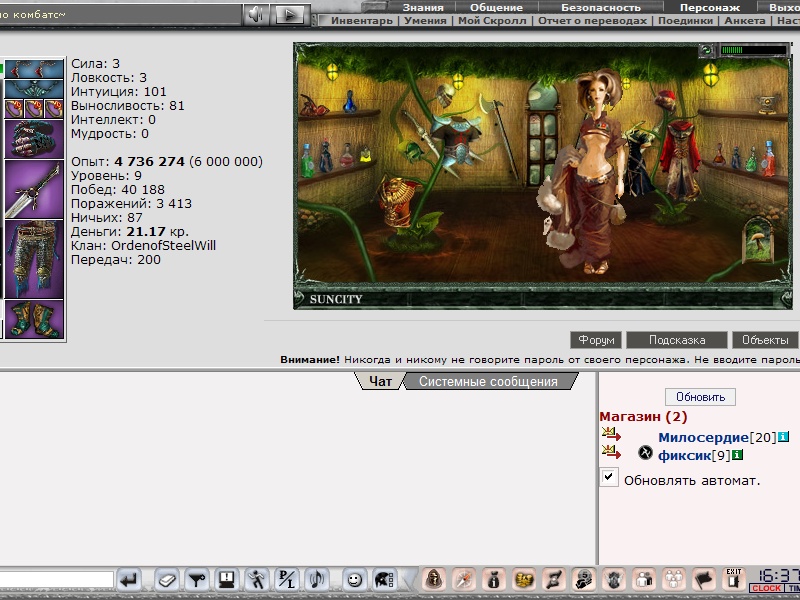Switch to the Чат tab
Viewport: 800px width, 600px height.
pos(381,381)
